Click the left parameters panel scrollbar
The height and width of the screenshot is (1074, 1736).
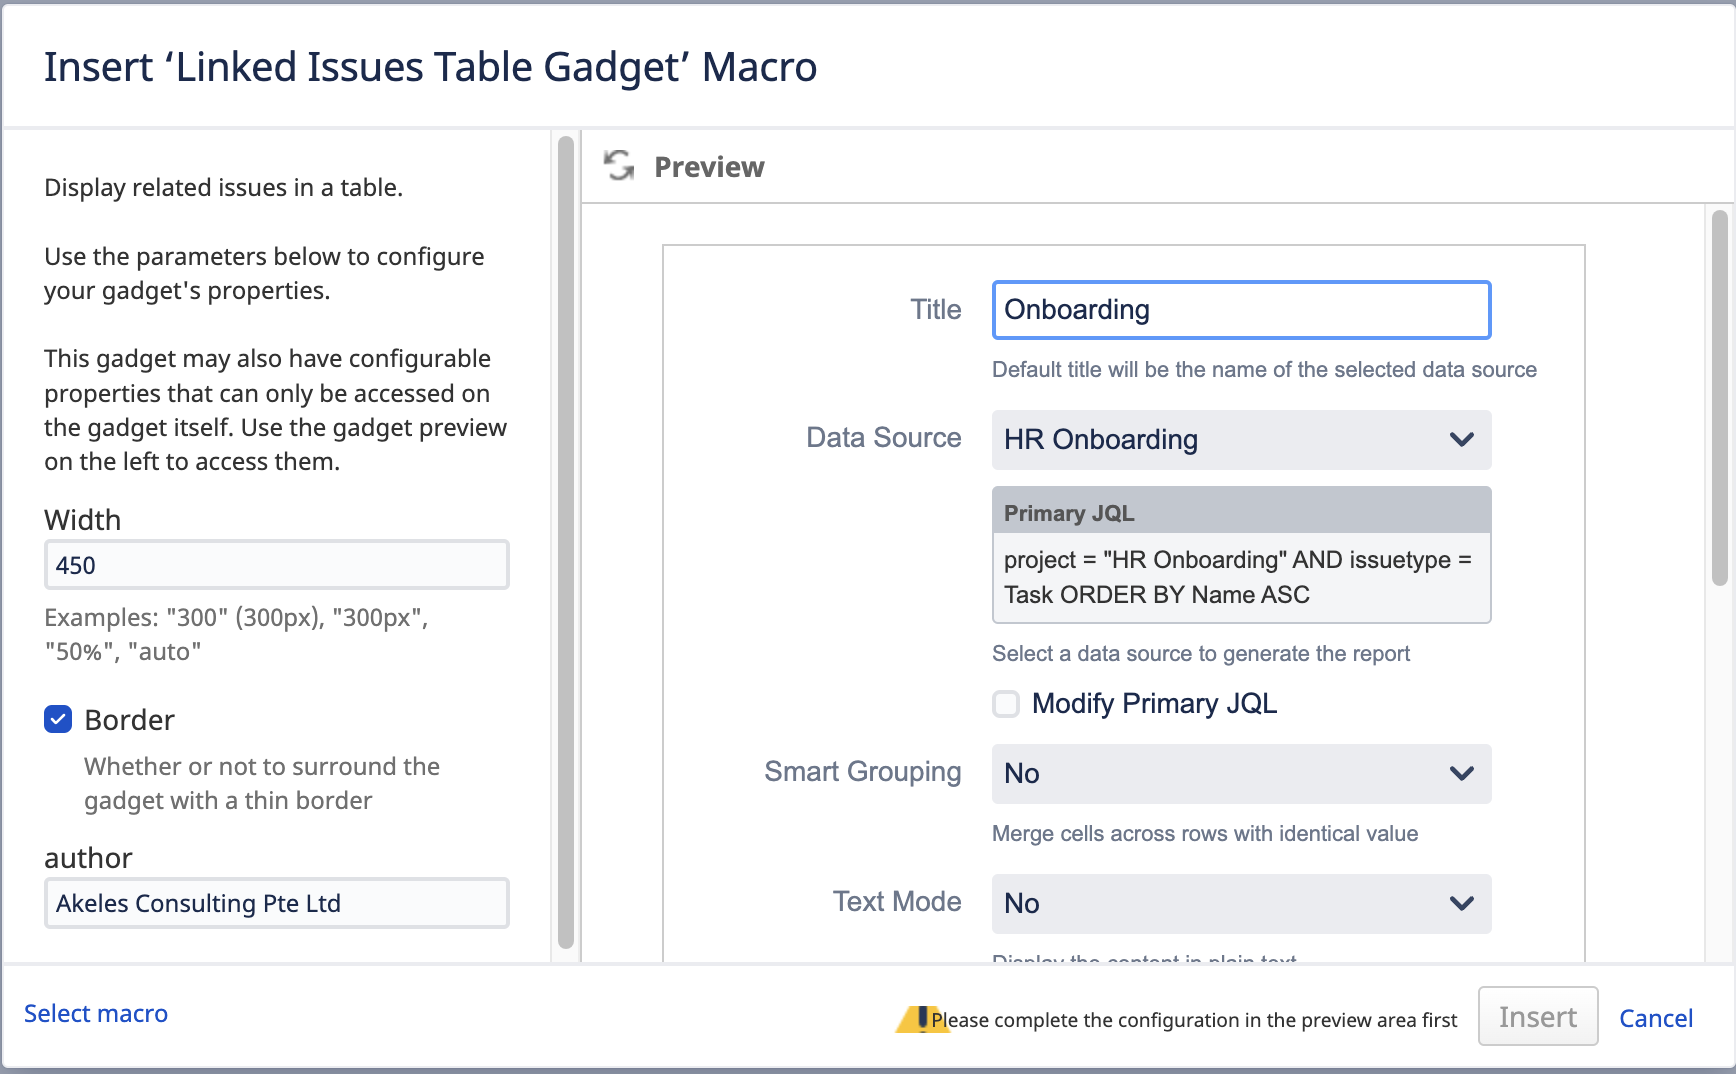click(x=566, y=540)
